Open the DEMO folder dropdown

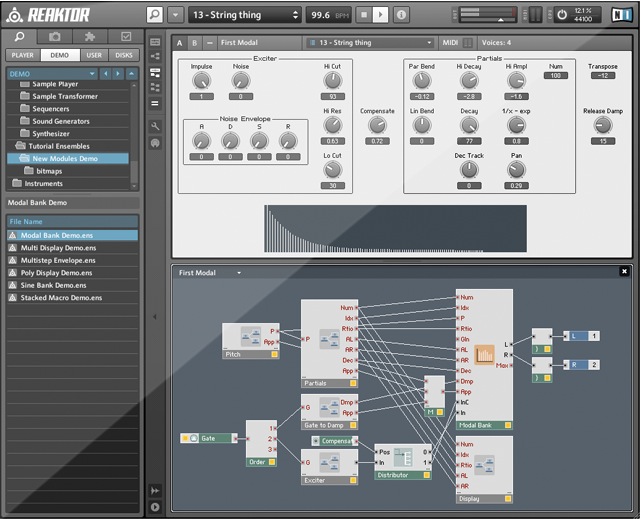pos(52,74)
